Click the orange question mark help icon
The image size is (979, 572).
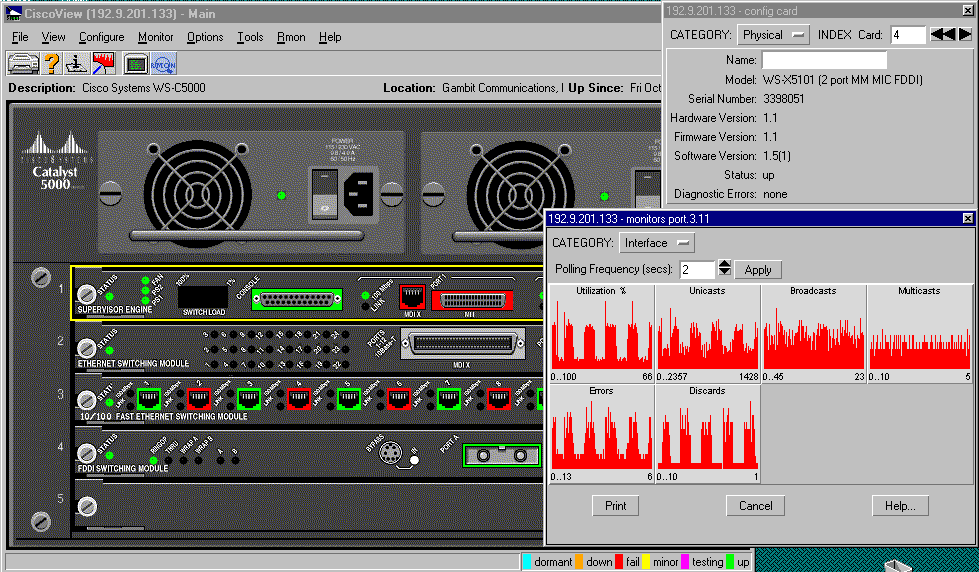pyautogui.click(x=52, y=64)
